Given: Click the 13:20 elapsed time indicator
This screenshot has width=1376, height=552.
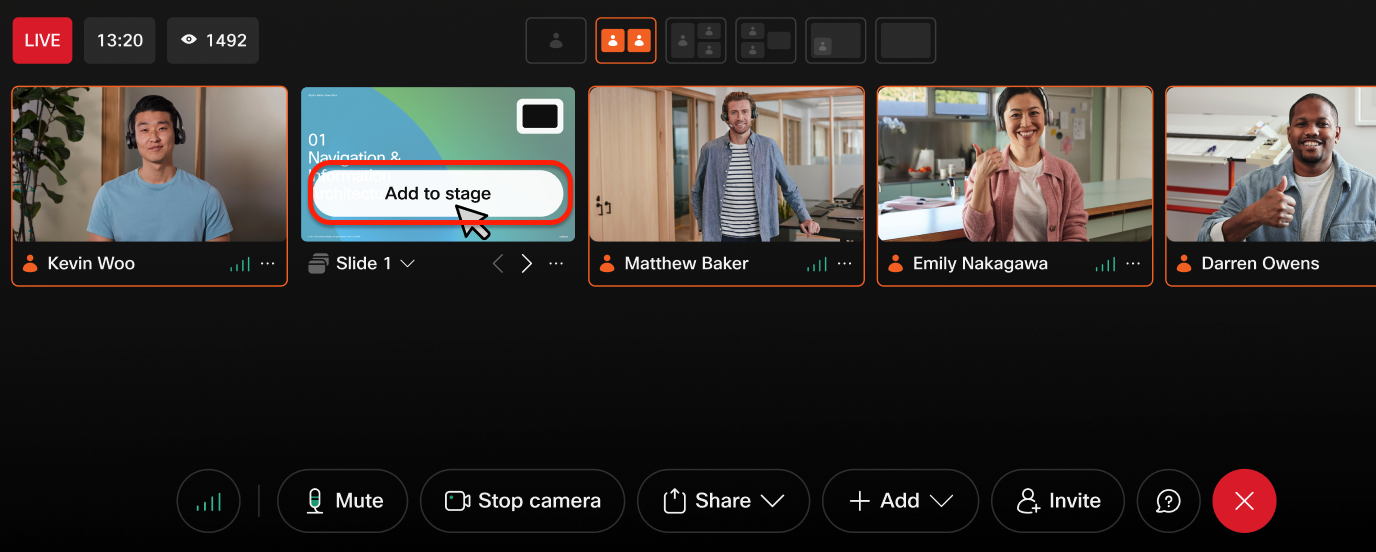Looking at the screenshot, I should tap(120, 41).
